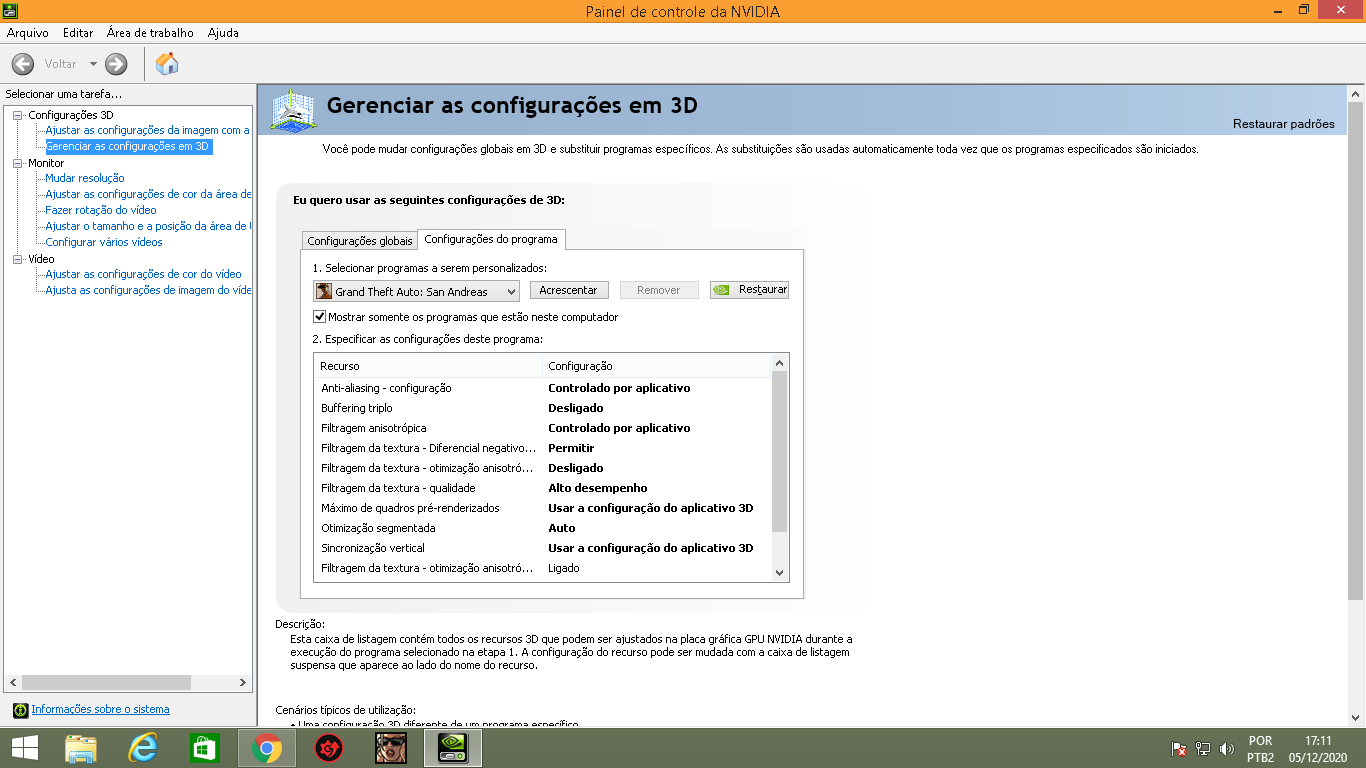Click the POR PTB2 language indicator

[x=1260, y=749]
